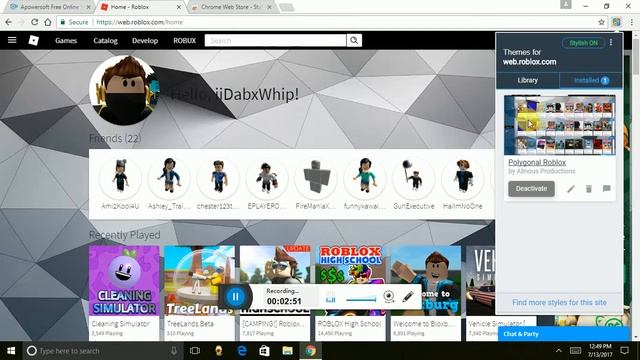Open the user avatar profile picture
The width and height of the screenshot is (640, 360).
coord(125,91)
